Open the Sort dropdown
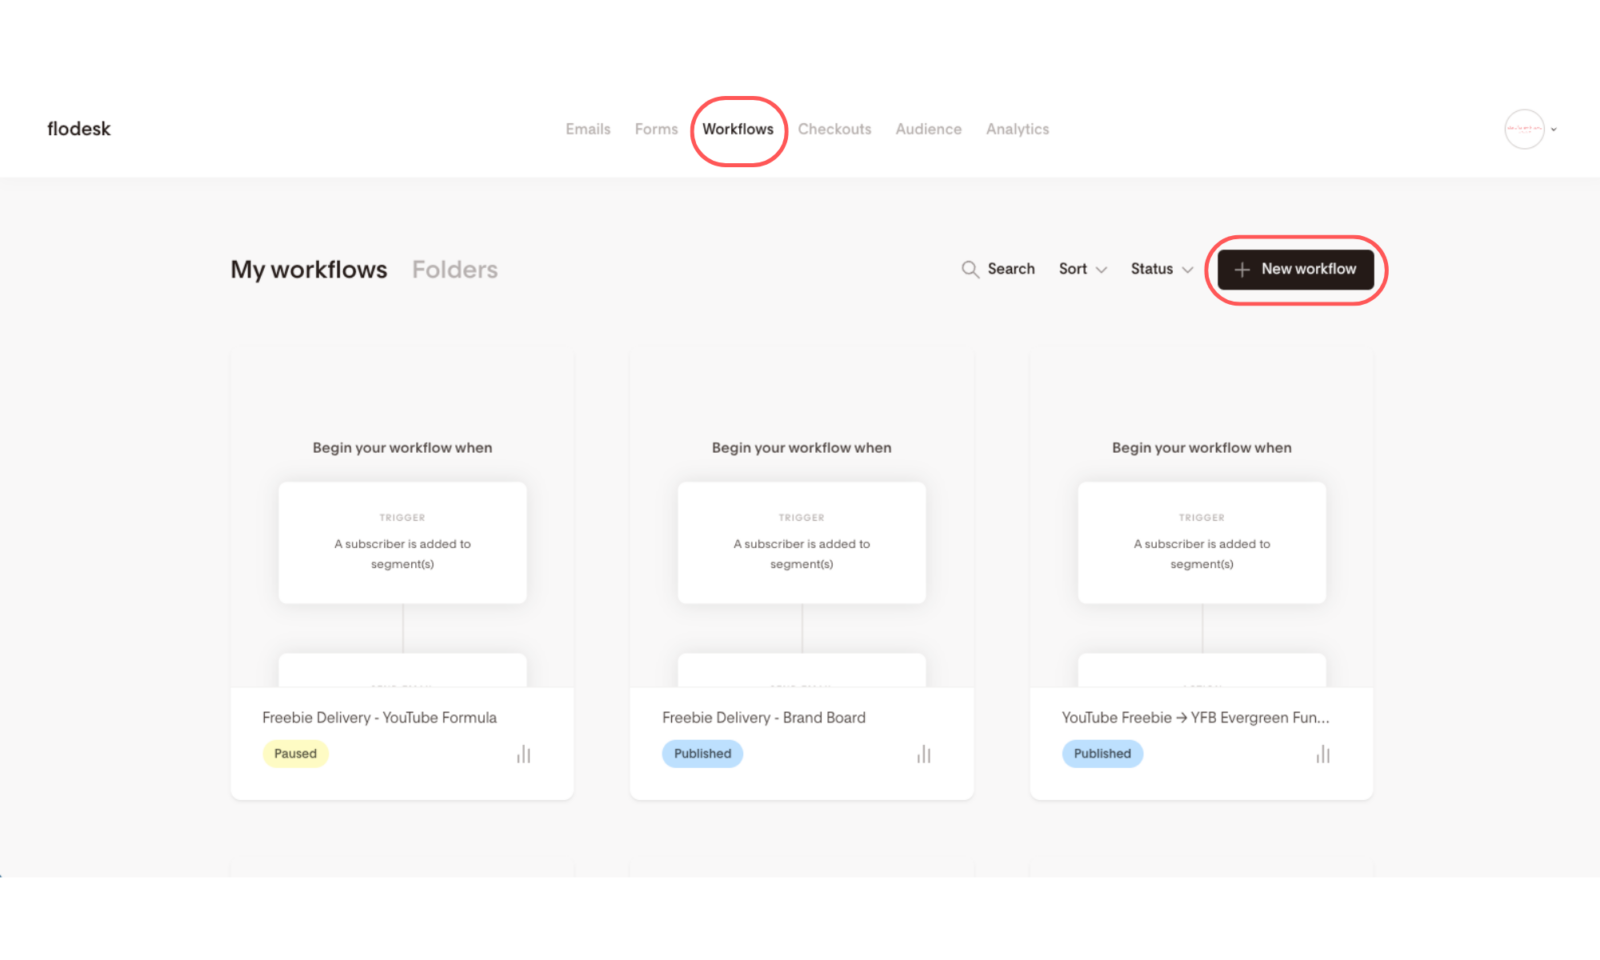 pyautogui.click(x=1081, y=269)
